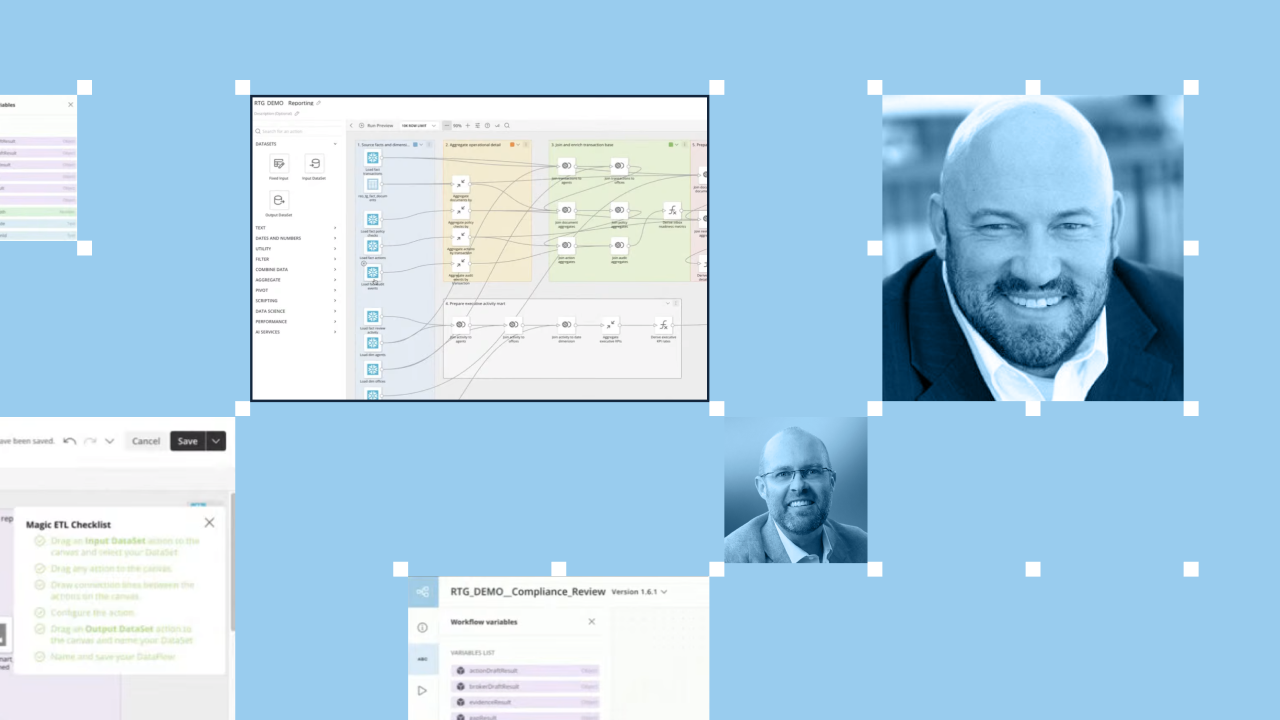Select the brokerDraftResult variable row
Viewport: 1280px width, 720px height.
(526, 686)
